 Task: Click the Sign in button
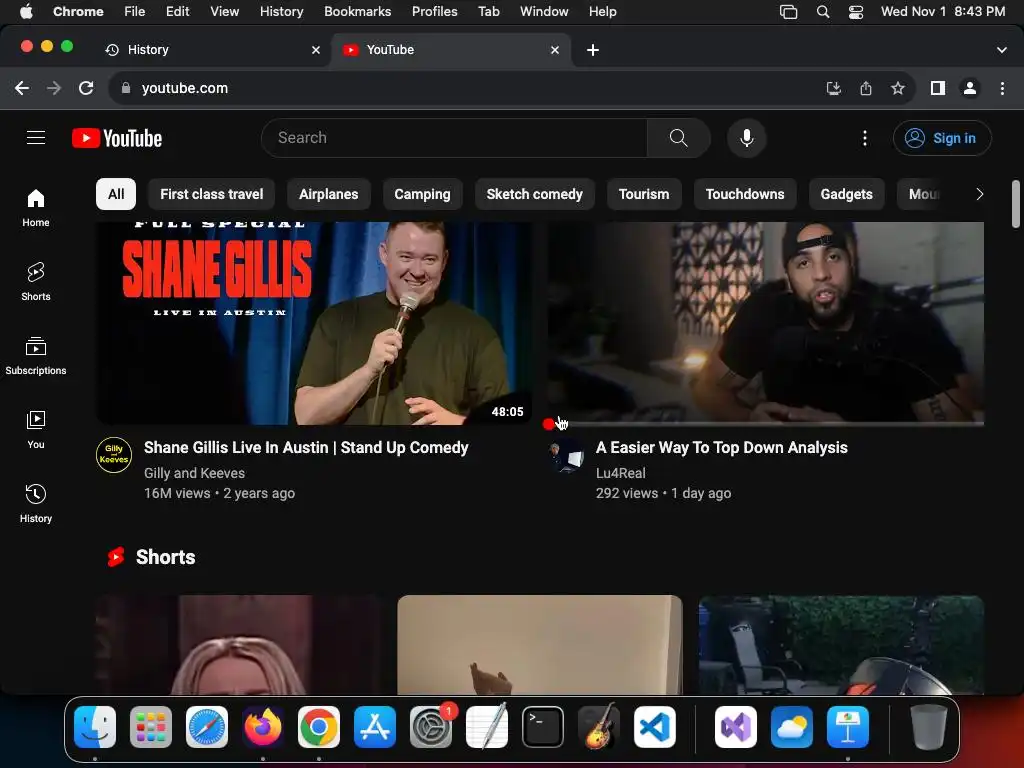pos(942,138)
